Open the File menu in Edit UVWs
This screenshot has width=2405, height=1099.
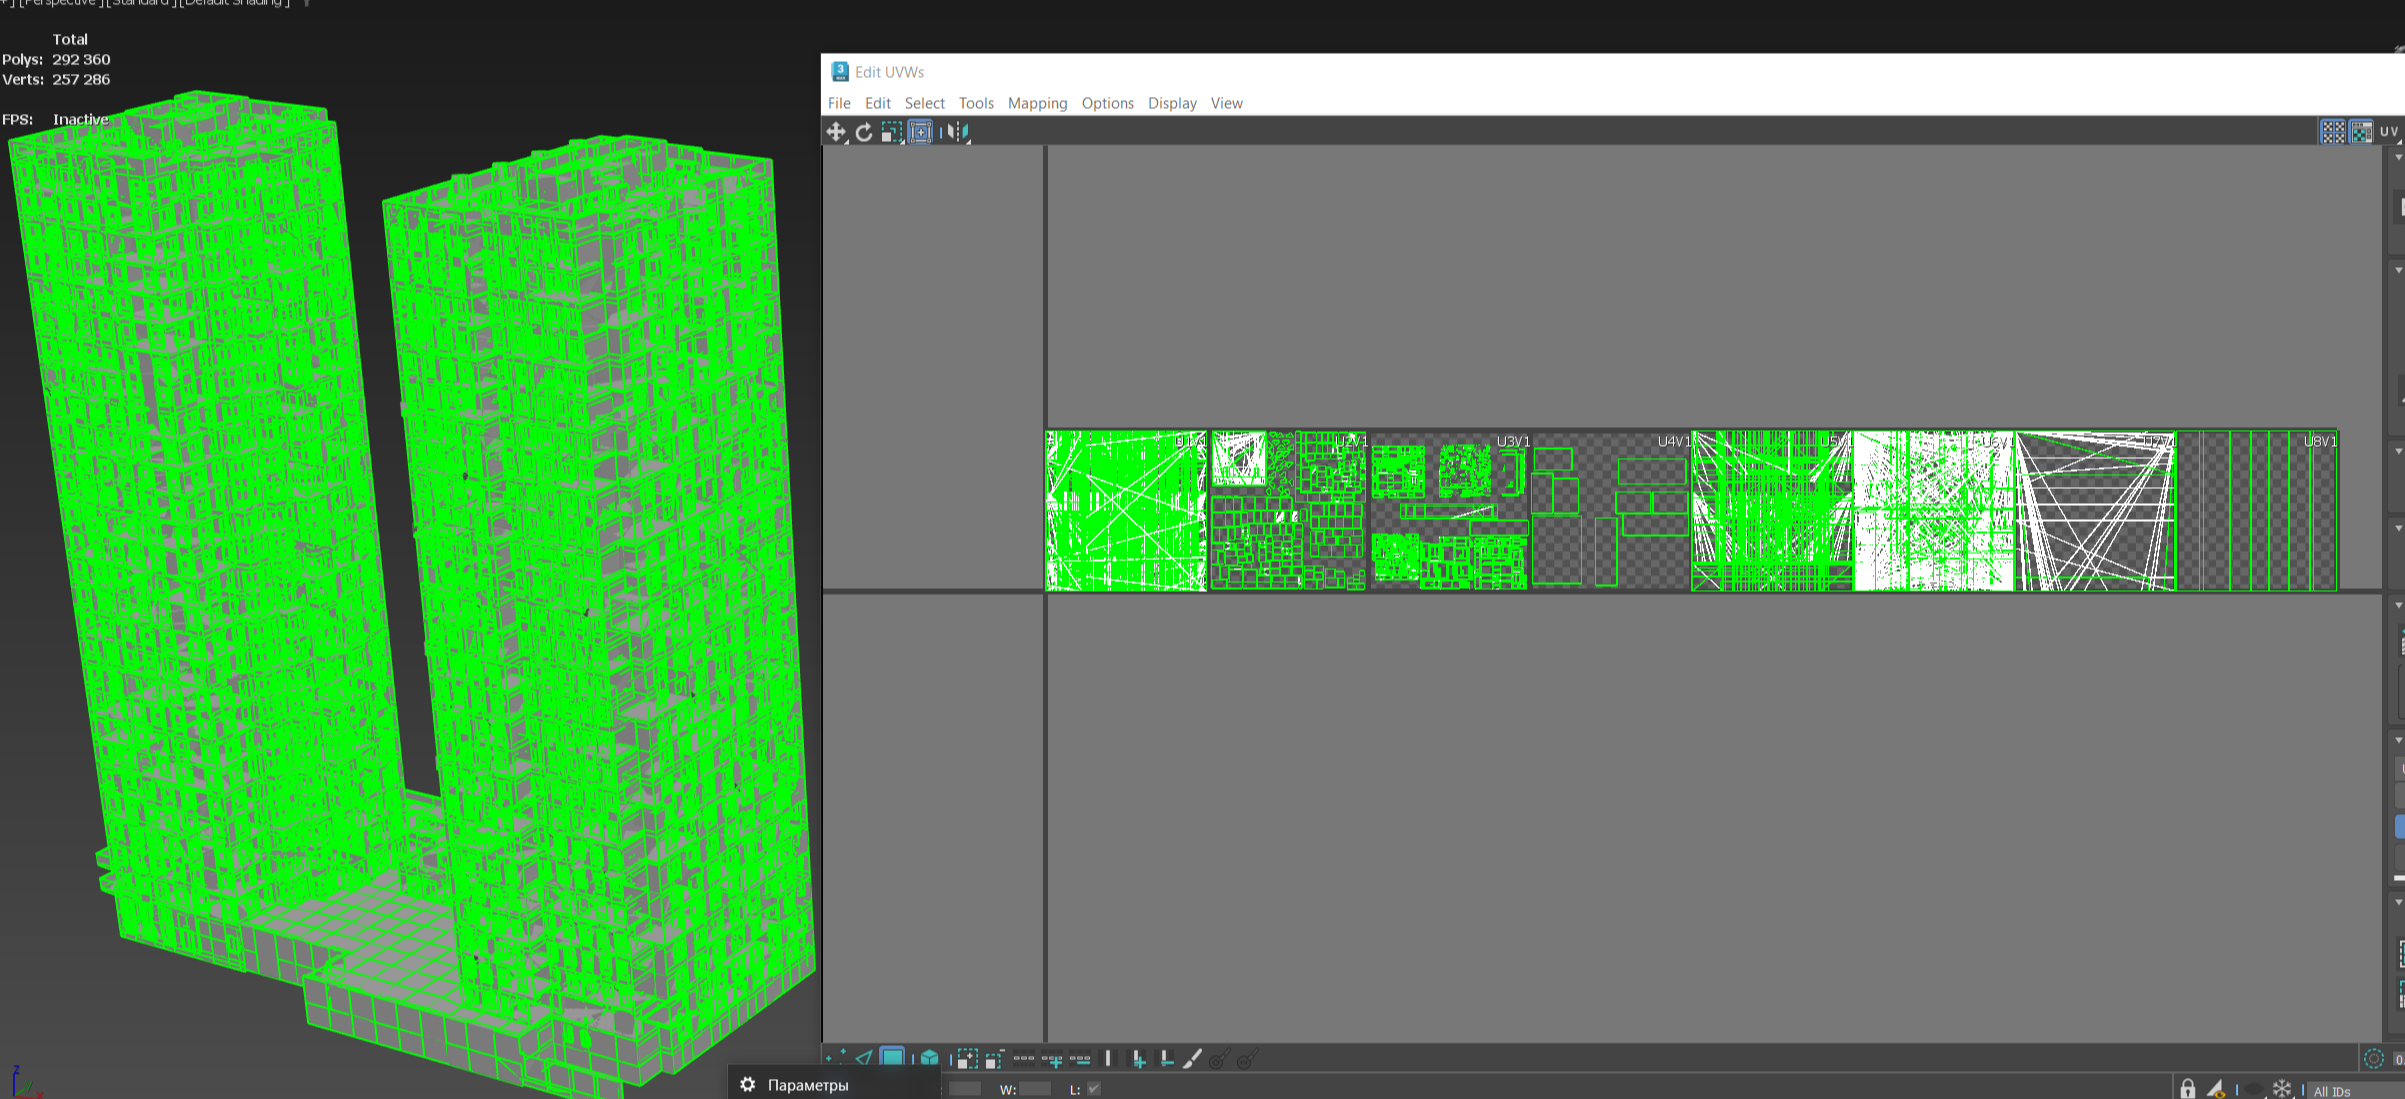pyautogui.click(x=839, y=103)
